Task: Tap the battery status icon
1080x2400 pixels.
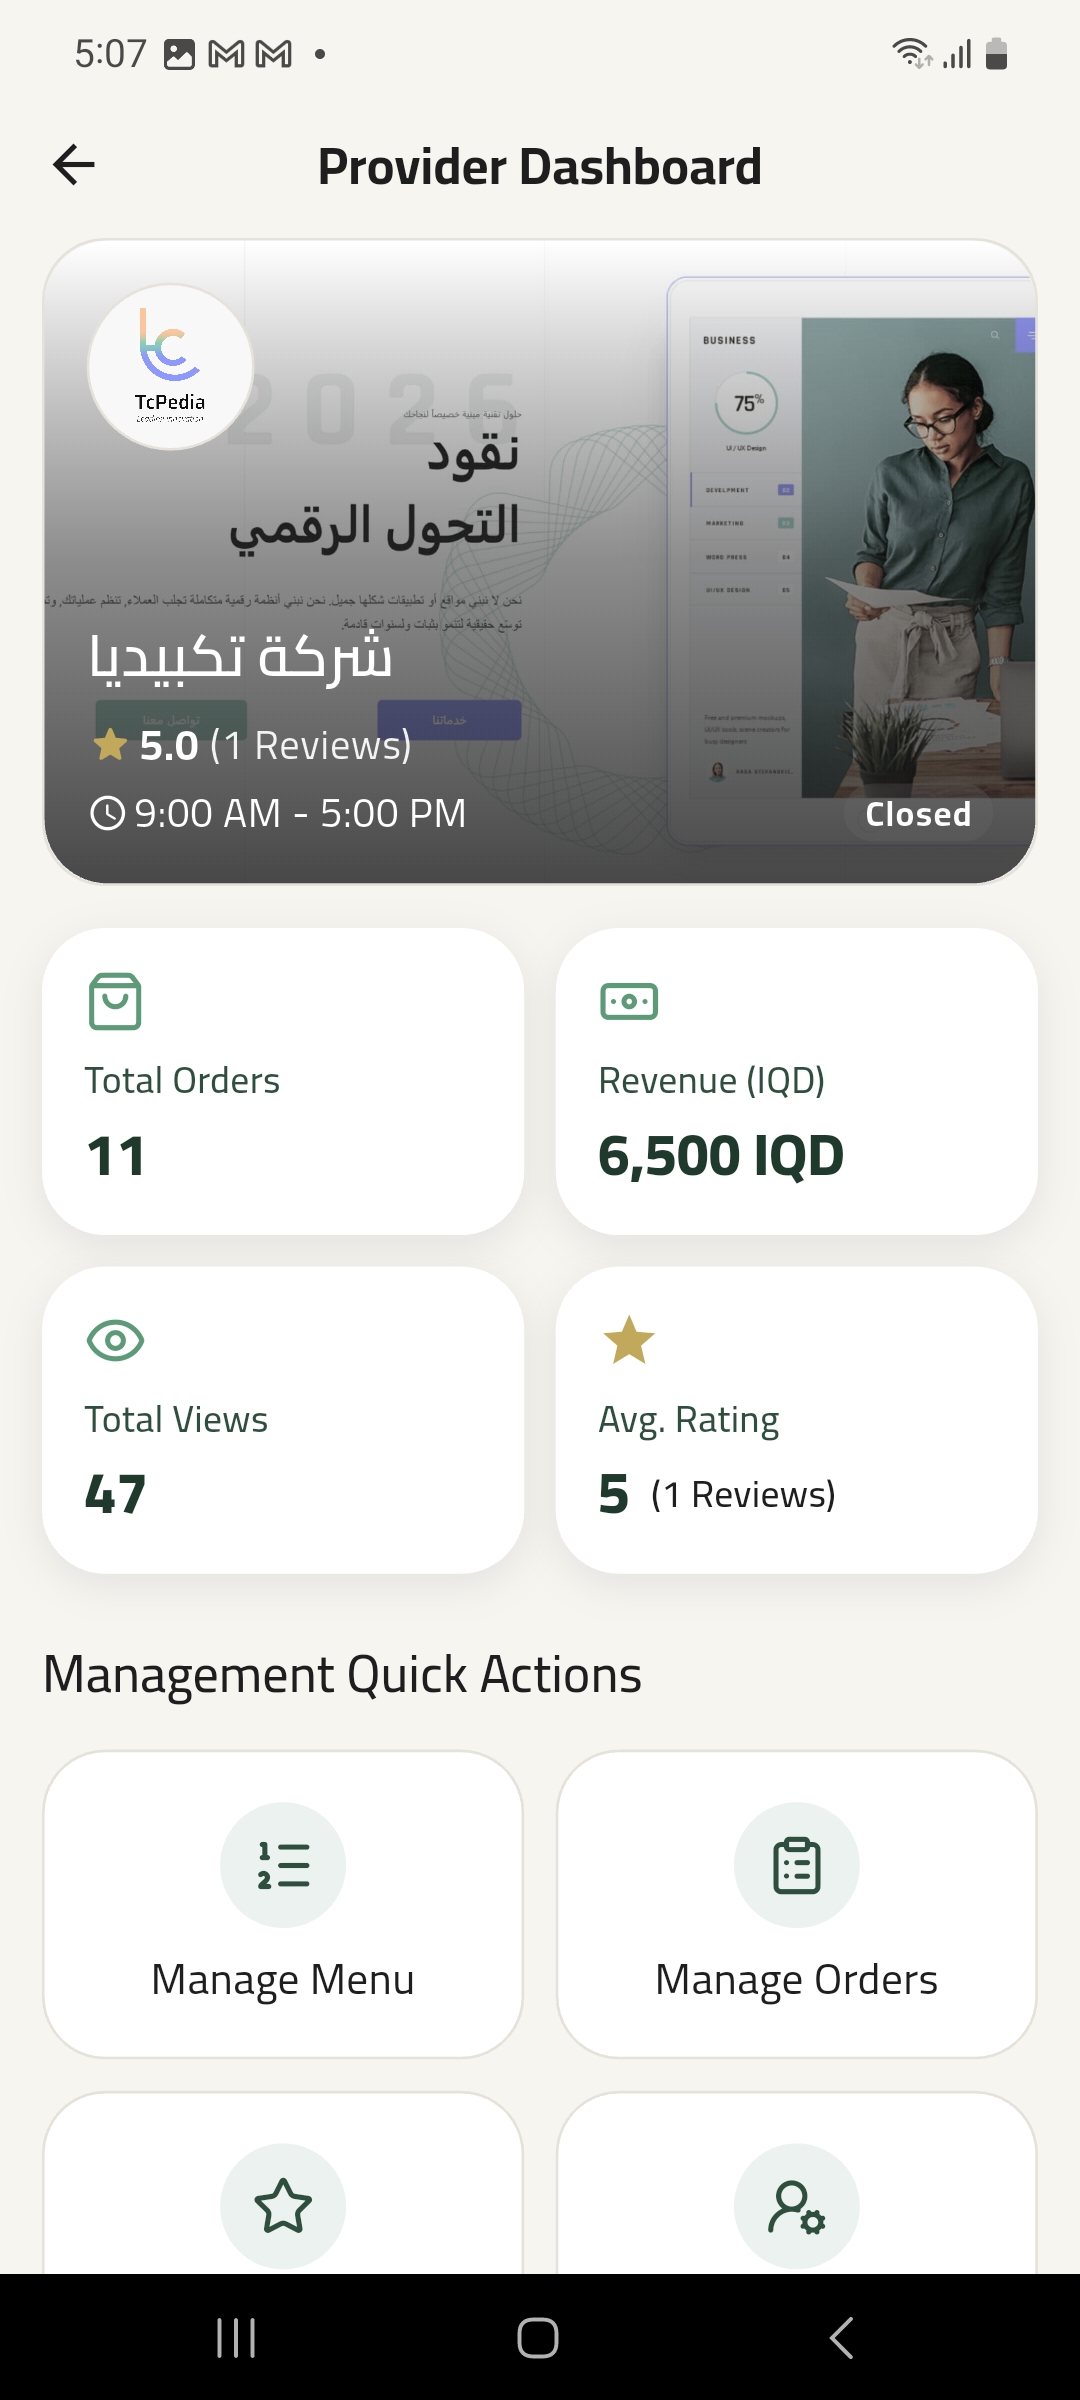Action: tap(997, 52)
